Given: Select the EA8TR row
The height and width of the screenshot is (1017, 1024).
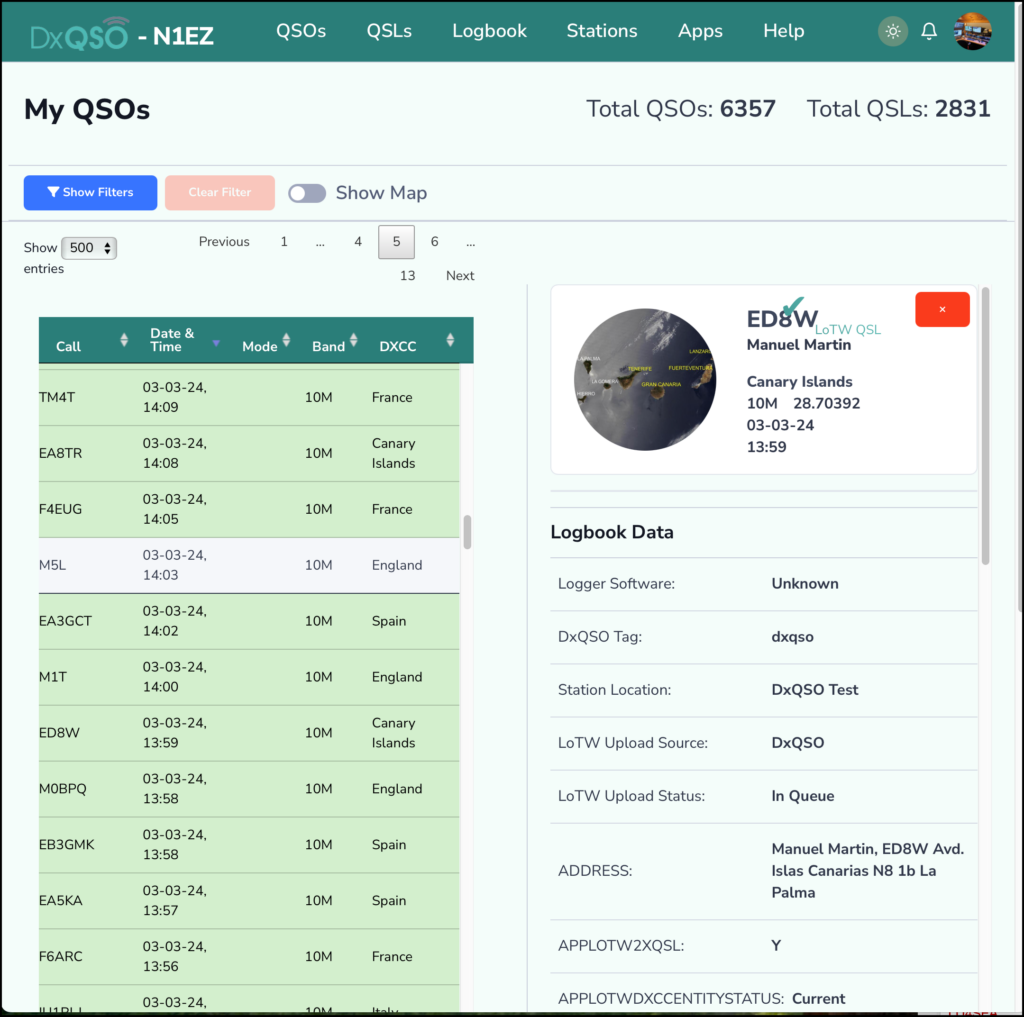Looking at the screenshot, I should click(x=249, y=453).
